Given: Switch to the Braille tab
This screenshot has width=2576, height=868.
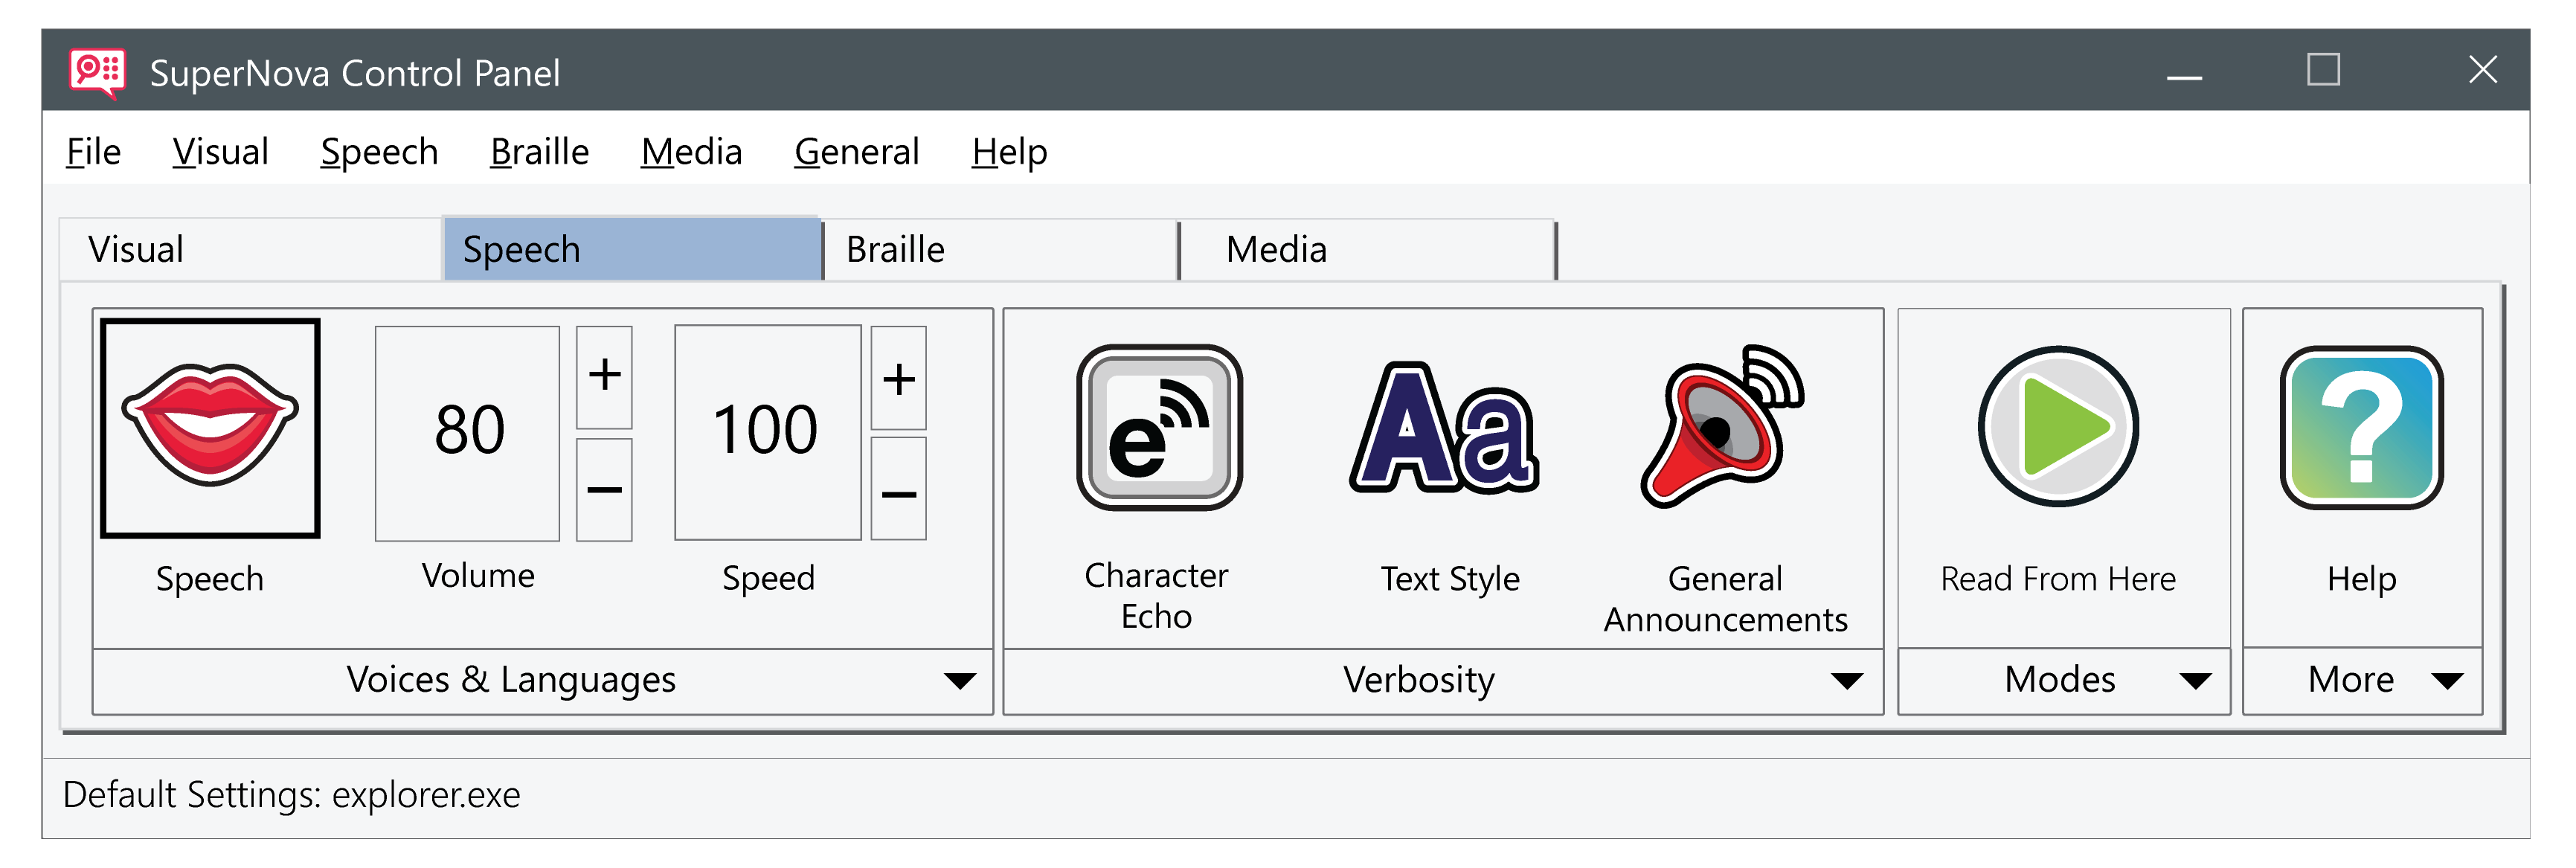Looking at the screenshot, I should coord(1001,250).
